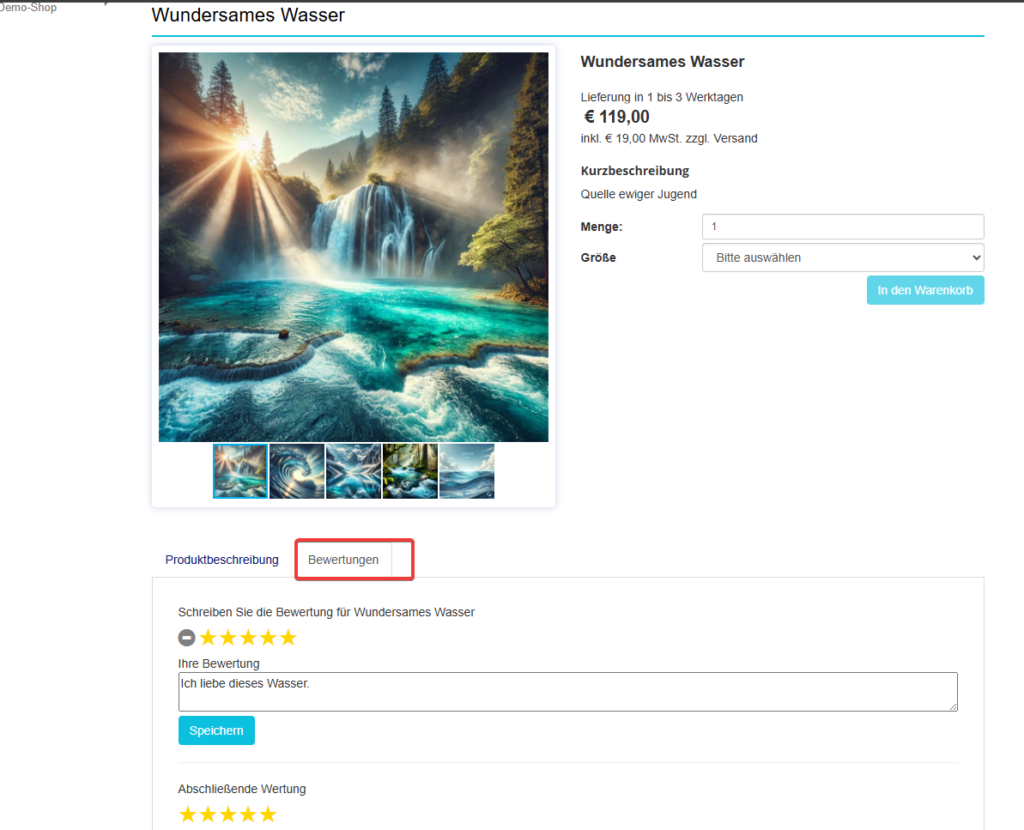The image size is (1024, 830).
Task: Select the wave image thumbnail
Action: [296, 470]
